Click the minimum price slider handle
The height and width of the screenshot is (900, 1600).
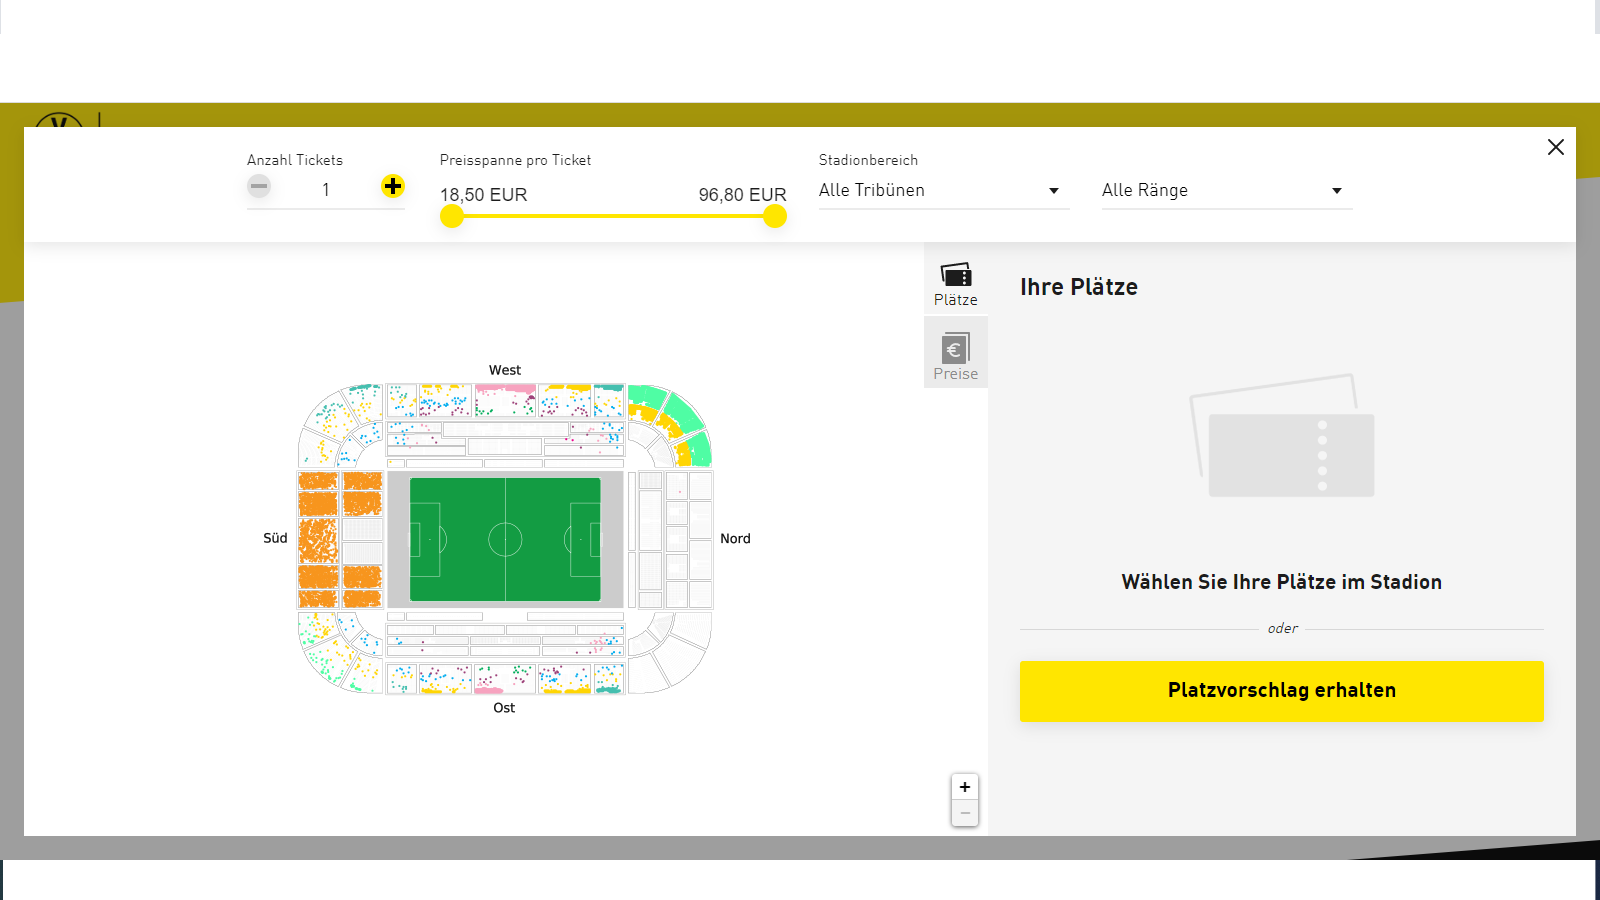click(x=451, y=215)
